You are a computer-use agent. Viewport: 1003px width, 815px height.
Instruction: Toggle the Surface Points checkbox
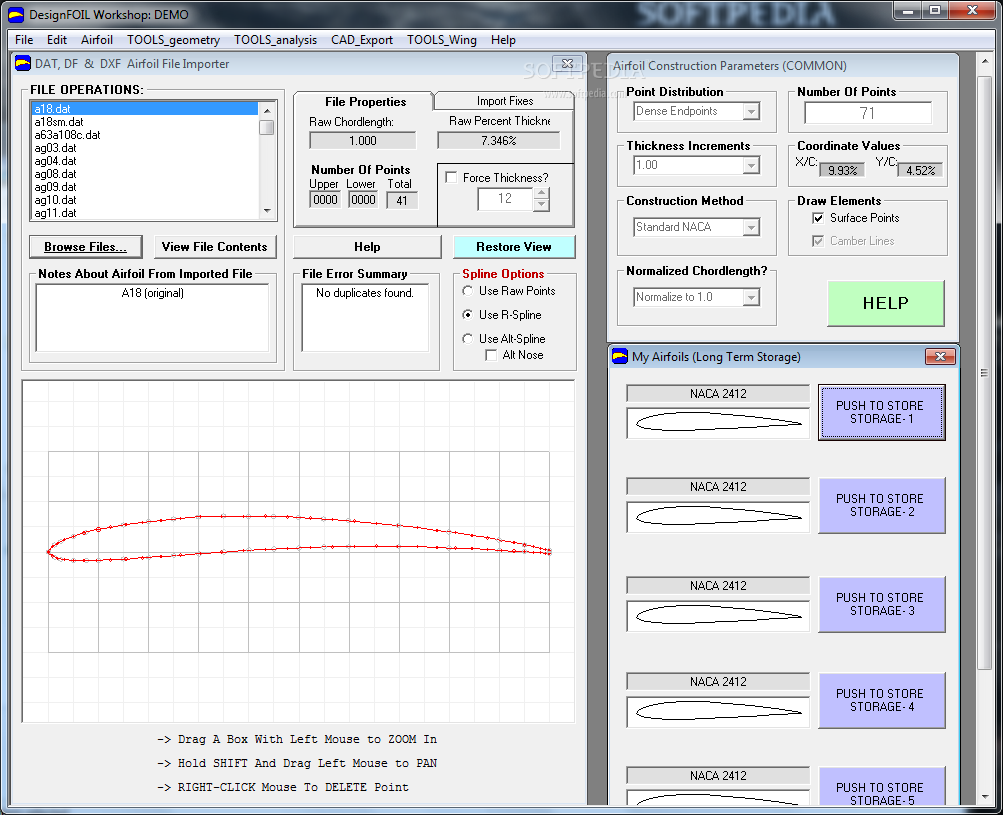pyautogui.click(x=818, y=218)
